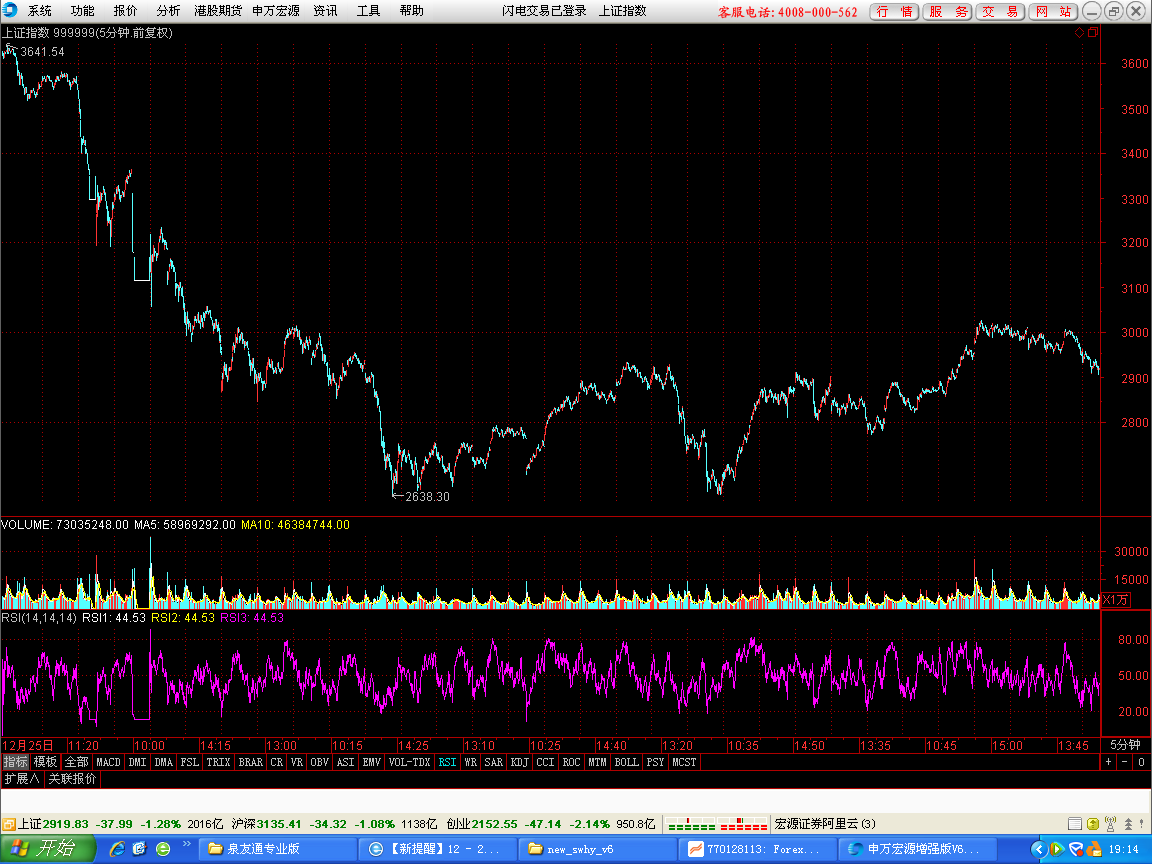The width and height of the screenshot is (1152, 864).
Task: Click the 交易 button
Action: (x=1001, y=12)
